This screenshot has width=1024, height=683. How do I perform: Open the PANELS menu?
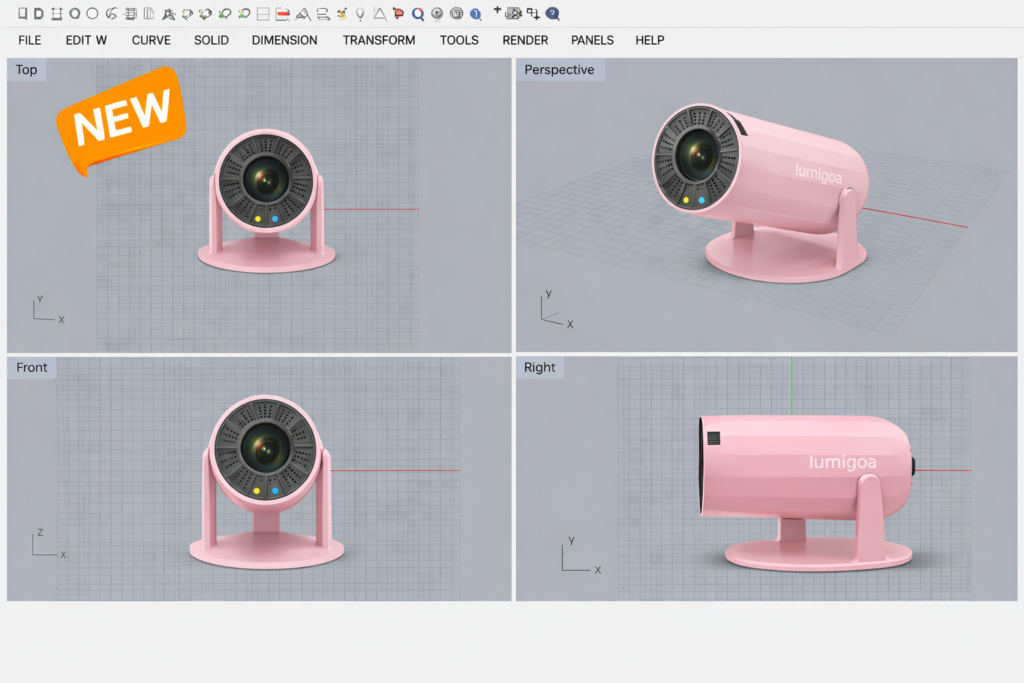[592, 41]
